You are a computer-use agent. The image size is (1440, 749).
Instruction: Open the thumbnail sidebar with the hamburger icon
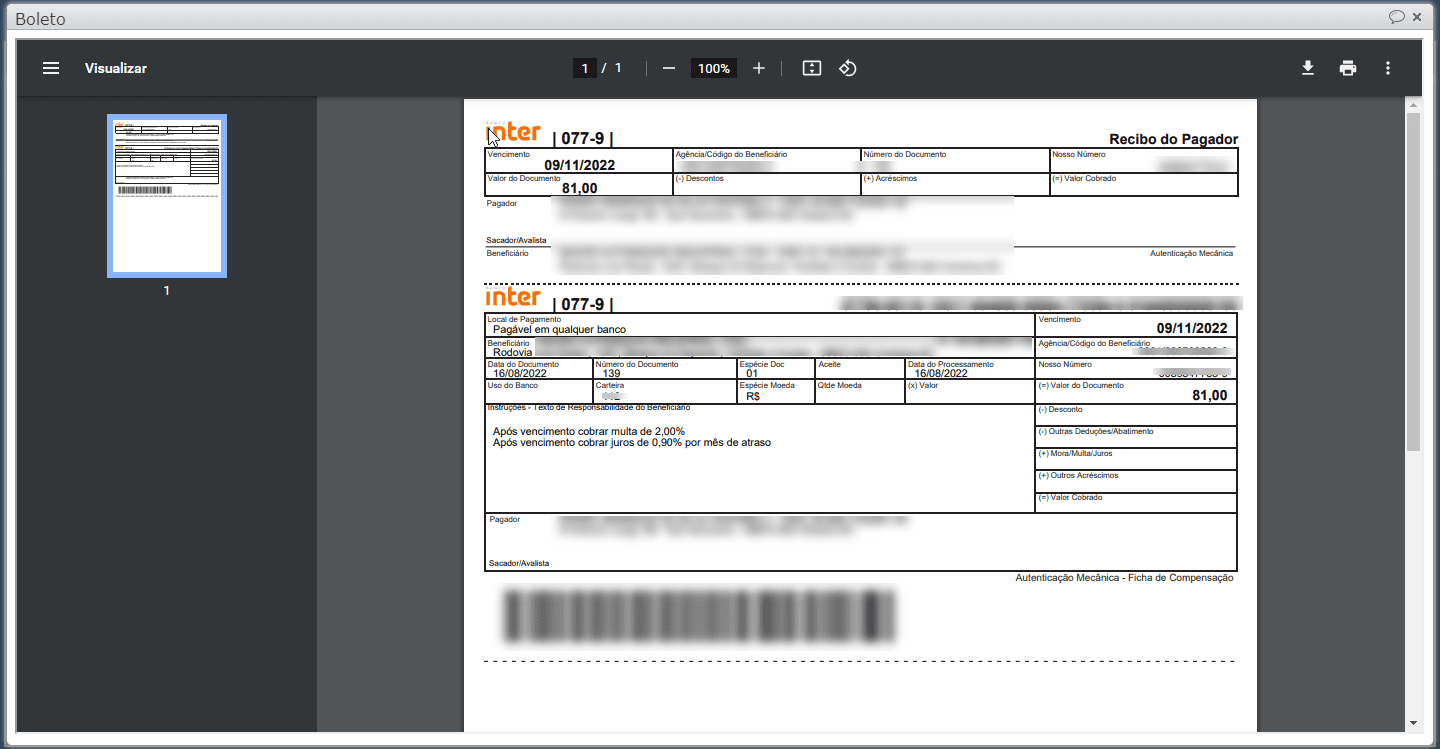pyautogui.click(x=50, y=68)
